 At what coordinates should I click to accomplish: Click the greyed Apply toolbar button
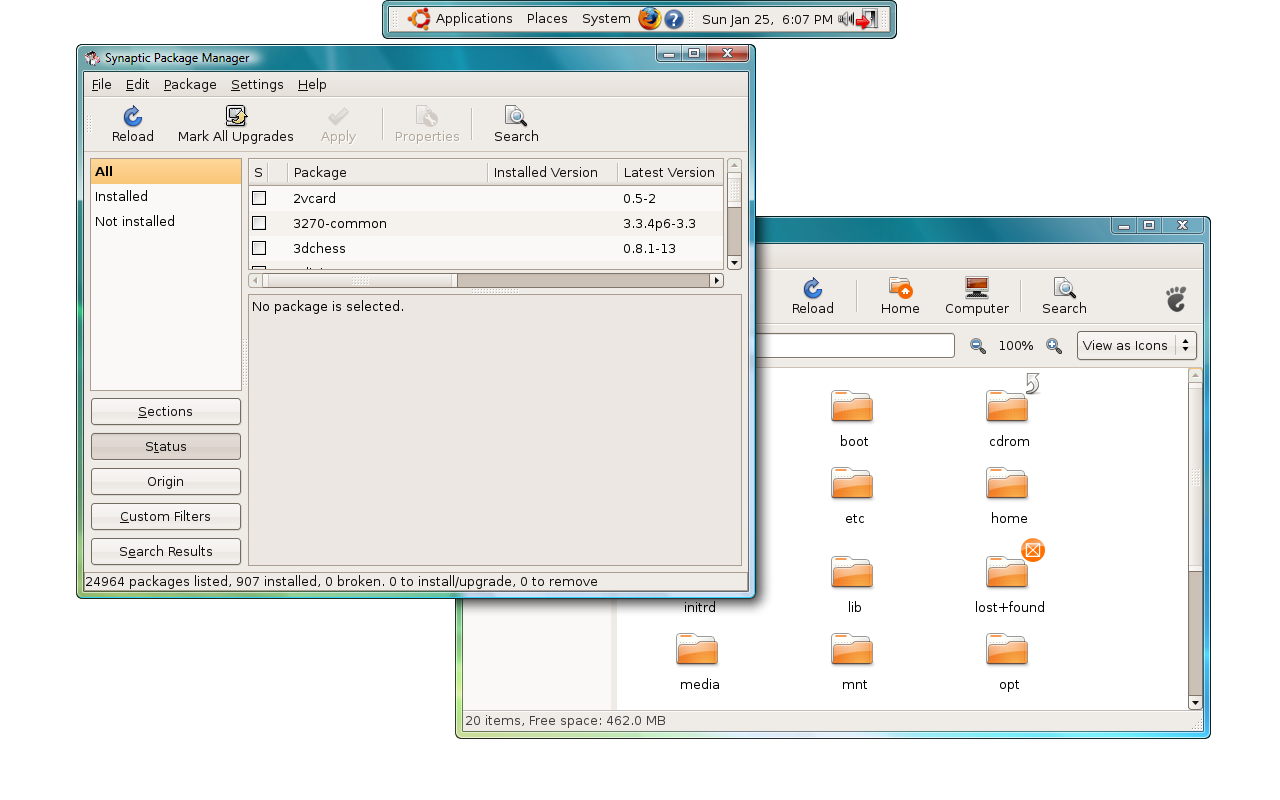[338, 125]
